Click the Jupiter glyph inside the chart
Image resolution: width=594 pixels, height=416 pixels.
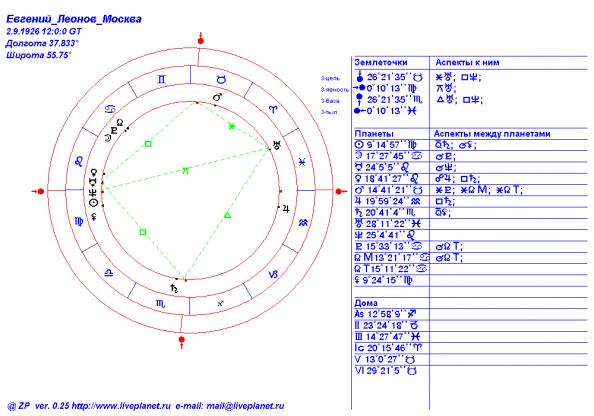point(286,209)
